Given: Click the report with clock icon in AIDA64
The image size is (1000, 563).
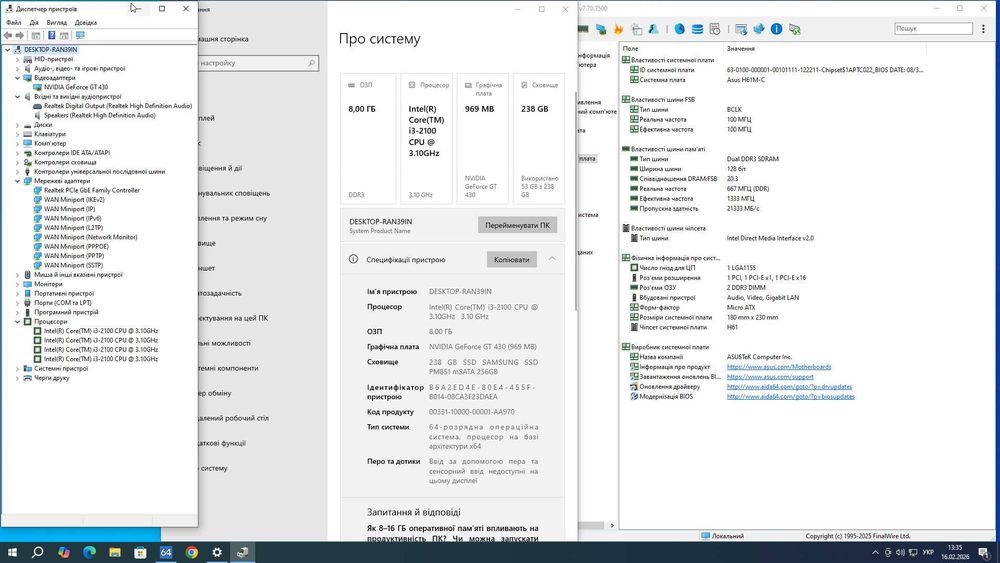Looking at the screenshot, I should coord(715,29).
